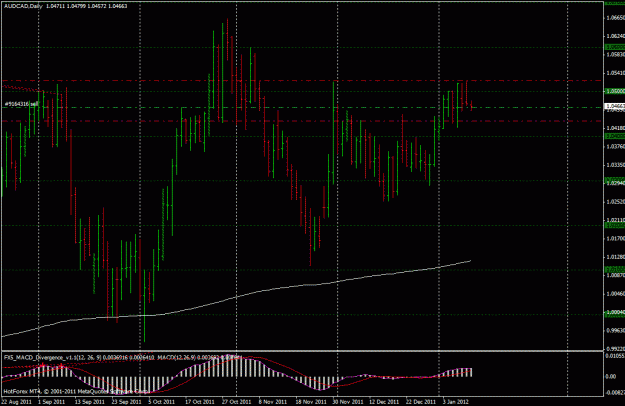
Task: Click the 1.0541 price scale label
Action: 615,73
